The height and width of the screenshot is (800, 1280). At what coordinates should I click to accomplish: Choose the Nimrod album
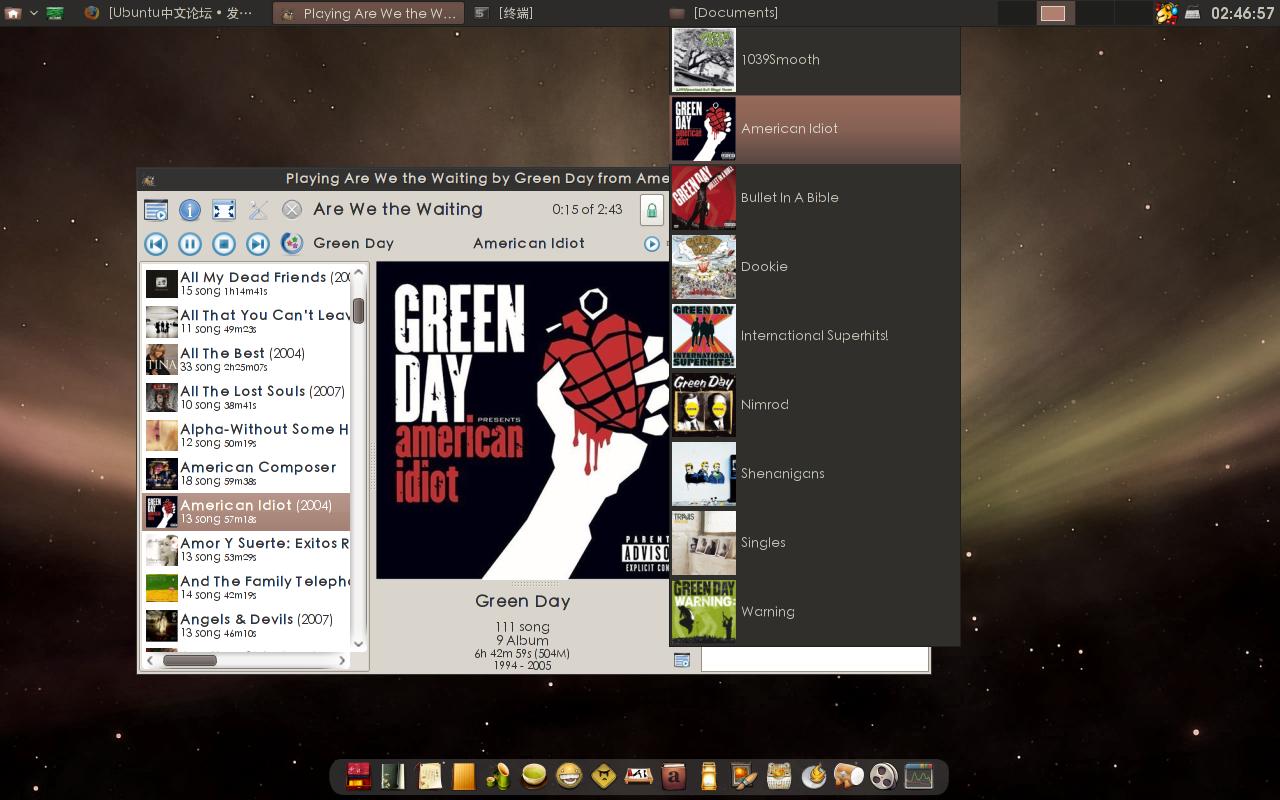815,405
